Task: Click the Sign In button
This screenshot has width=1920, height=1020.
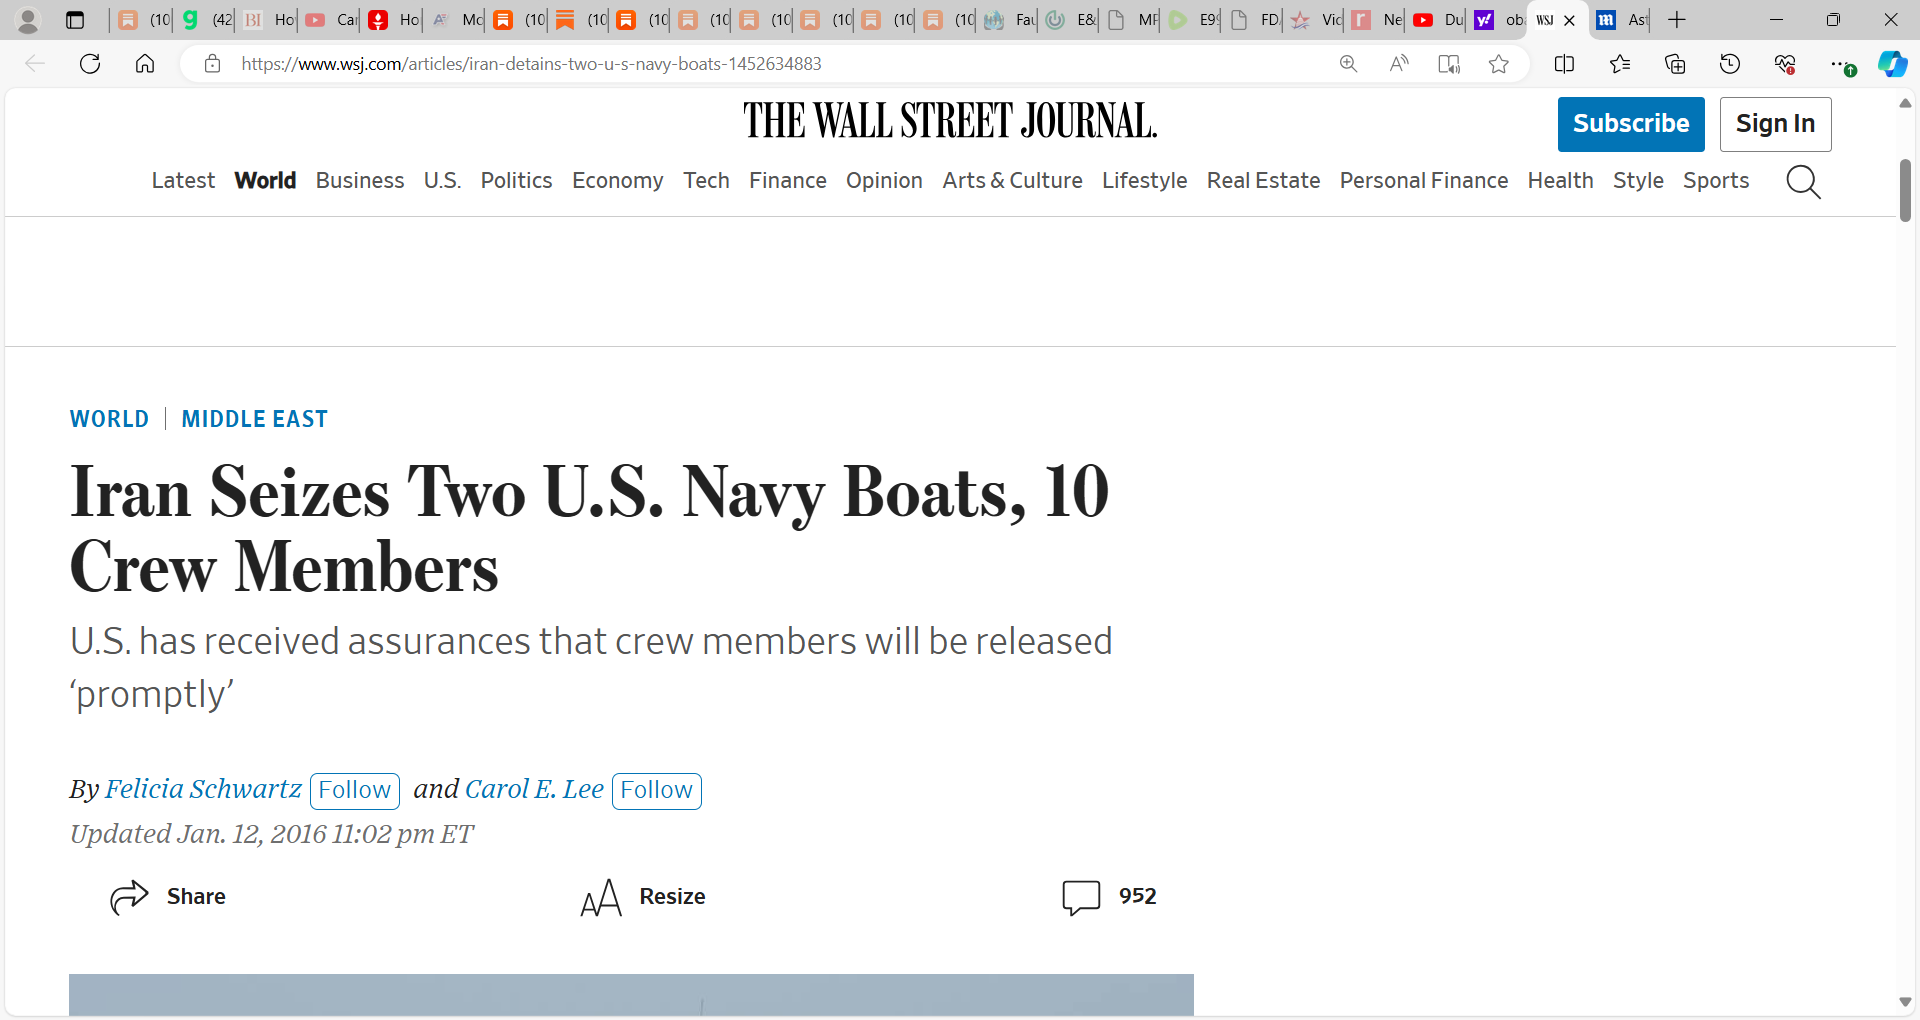Action: coord(1775,124)
